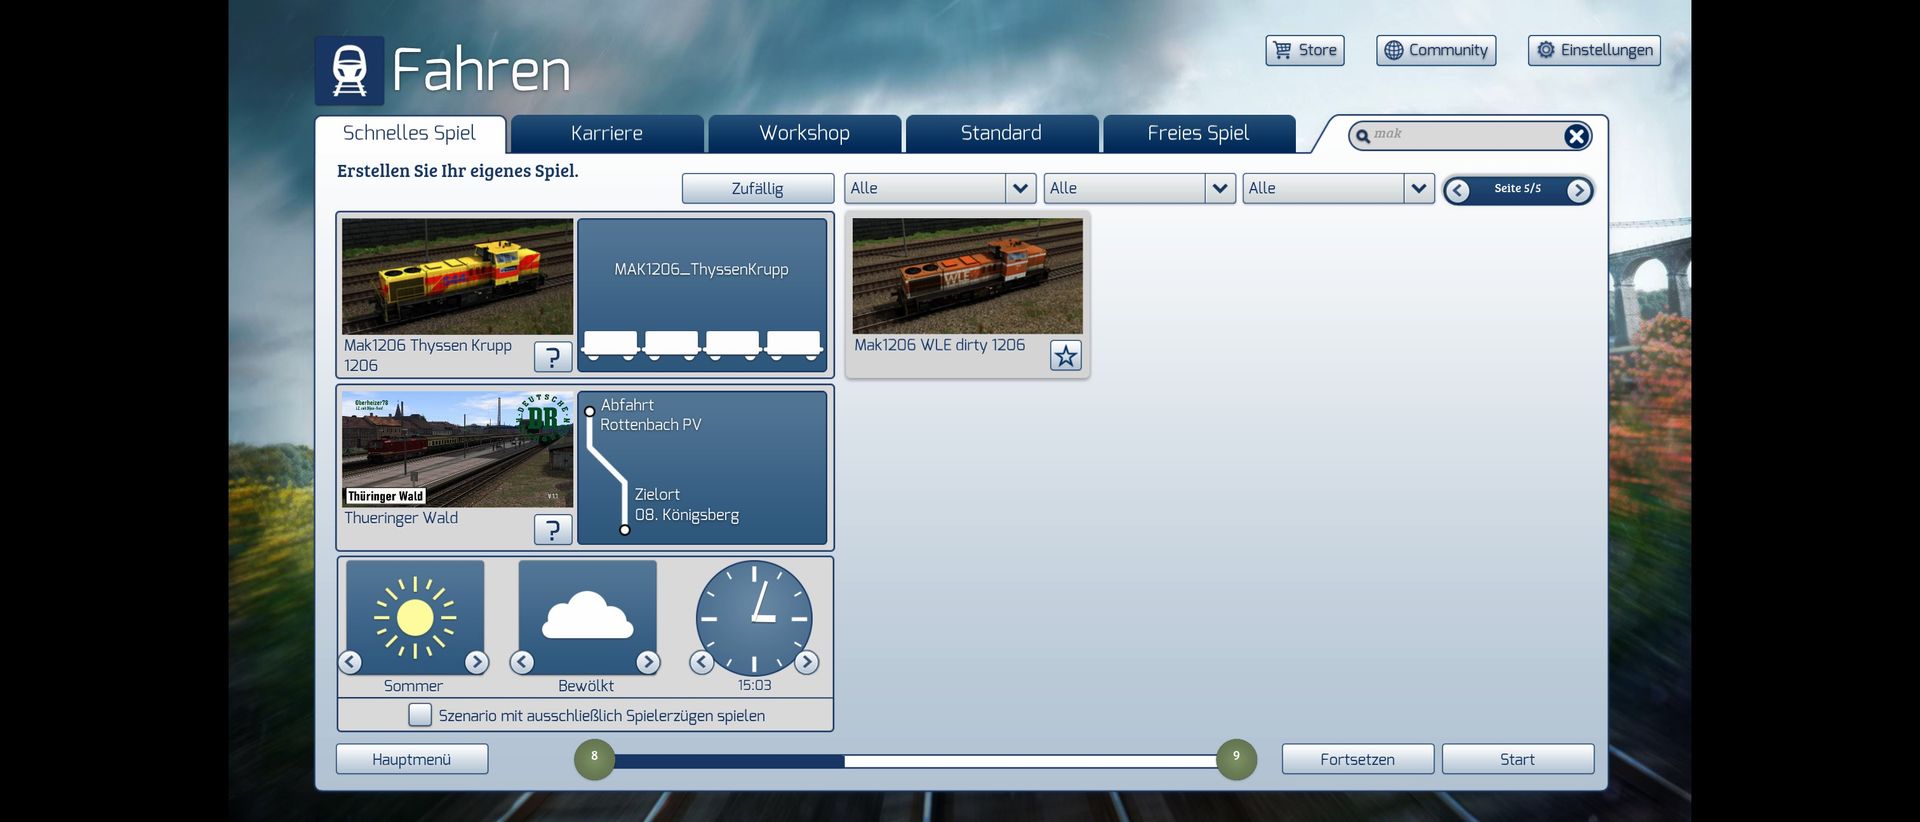Click the level progress bar
The width and height of the screenshot is (1920, 822).
coord(915,761)
